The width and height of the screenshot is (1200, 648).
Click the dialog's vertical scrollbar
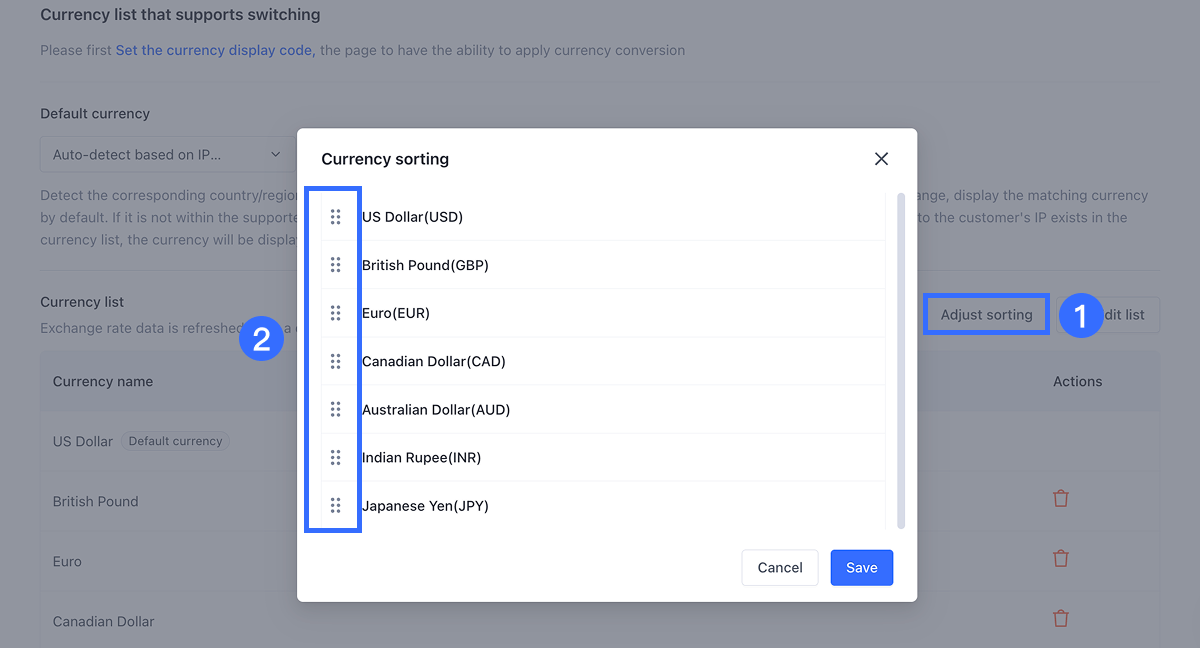tap(901, 360)
